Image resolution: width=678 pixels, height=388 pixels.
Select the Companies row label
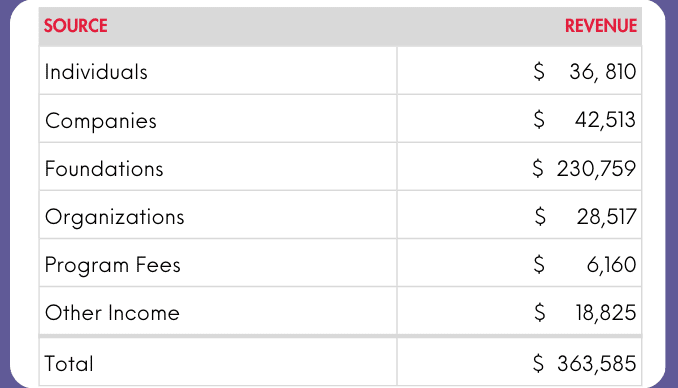101,121
